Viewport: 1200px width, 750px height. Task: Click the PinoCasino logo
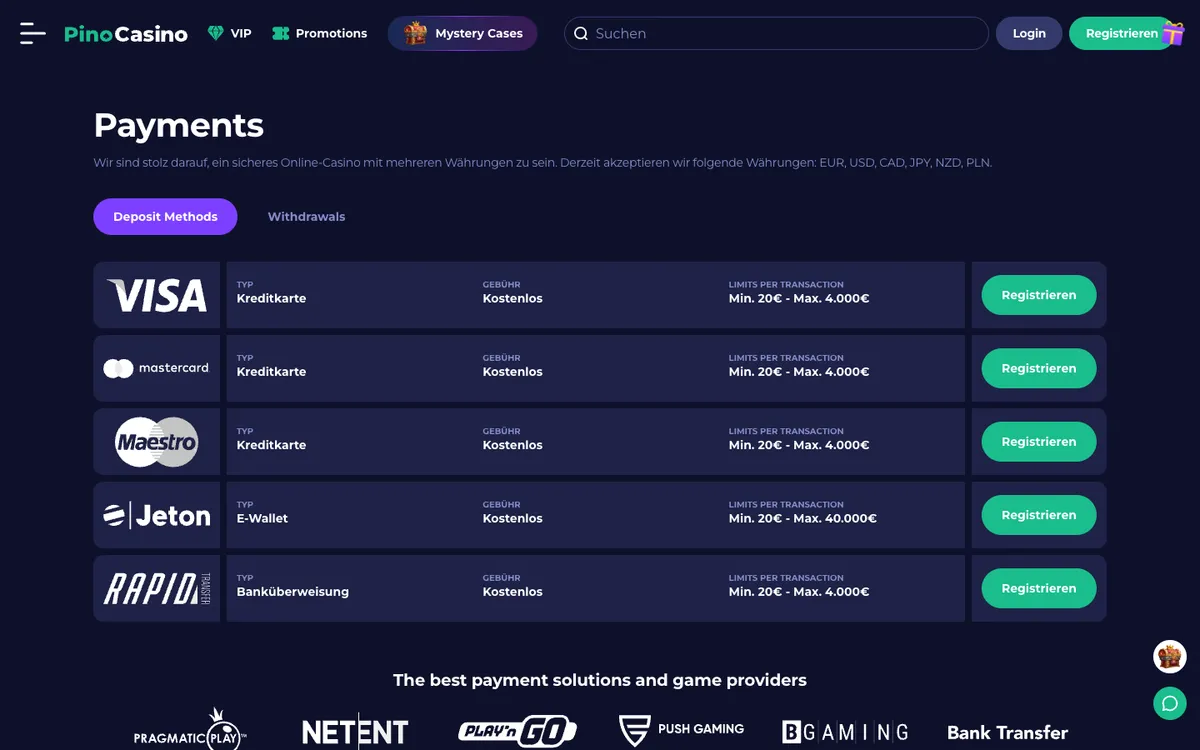coord(126,34)
